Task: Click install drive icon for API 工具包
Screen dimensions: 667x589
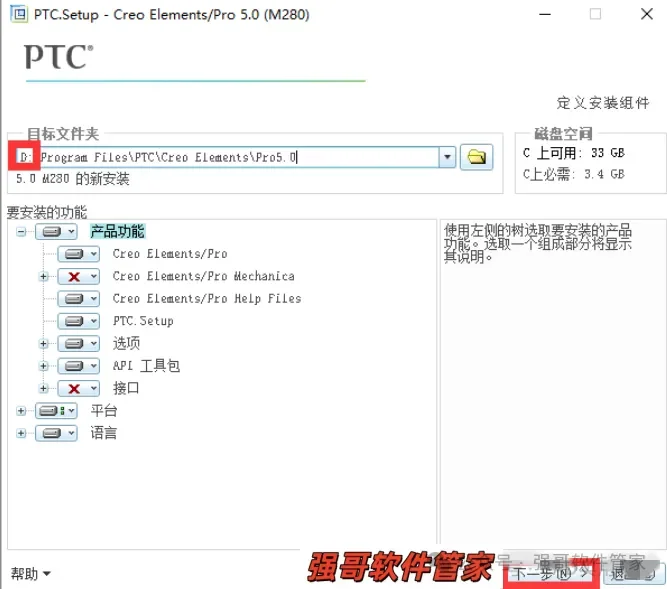Action: 74,366
